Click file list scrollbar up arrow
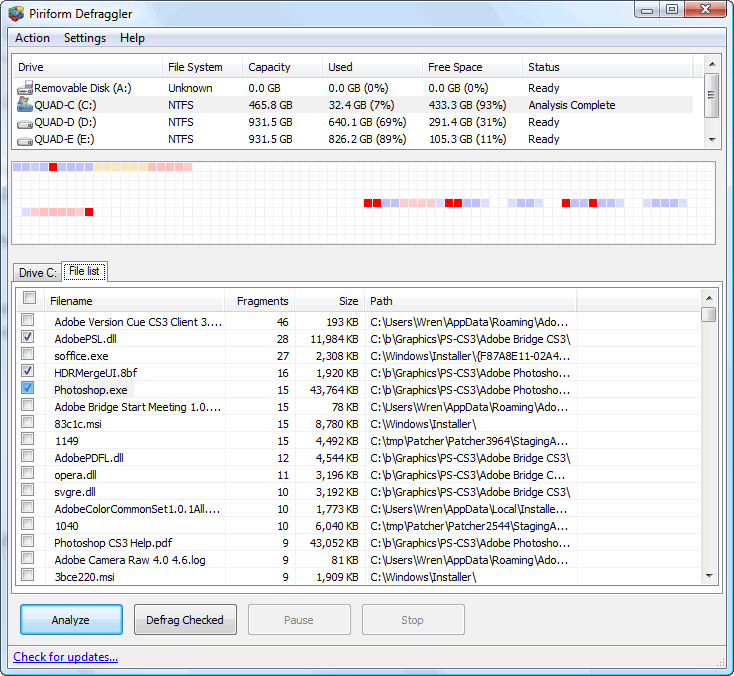 [709, 298]
